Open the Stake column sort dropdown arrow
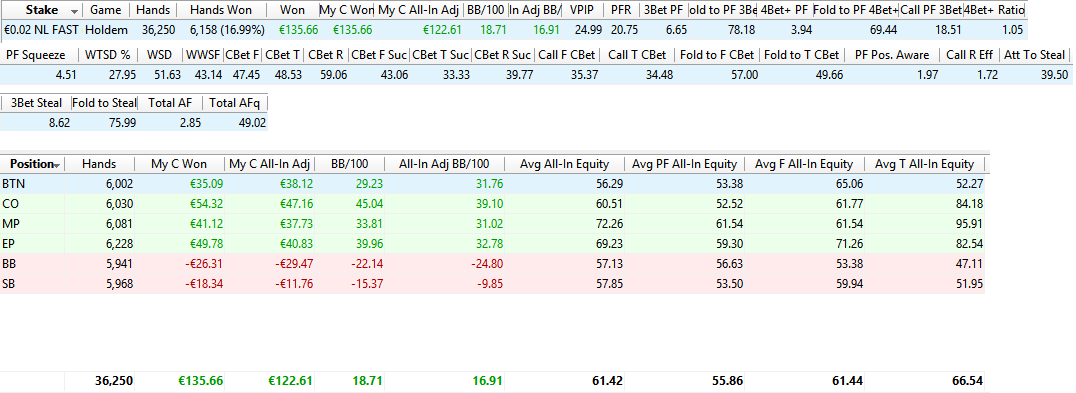 pyautogui.click(x=74, y=11)
